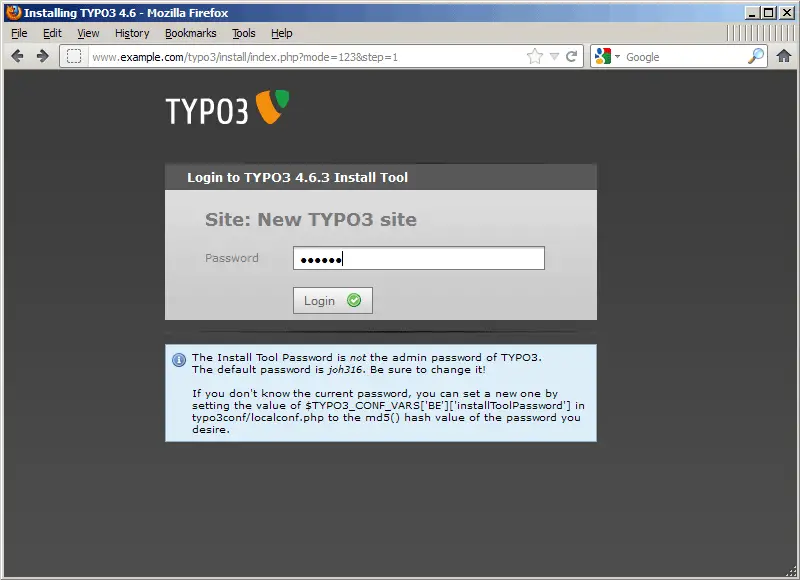This screenshot has width=800, height=580.
Task: Open the File menu
Action: [19, 33]
